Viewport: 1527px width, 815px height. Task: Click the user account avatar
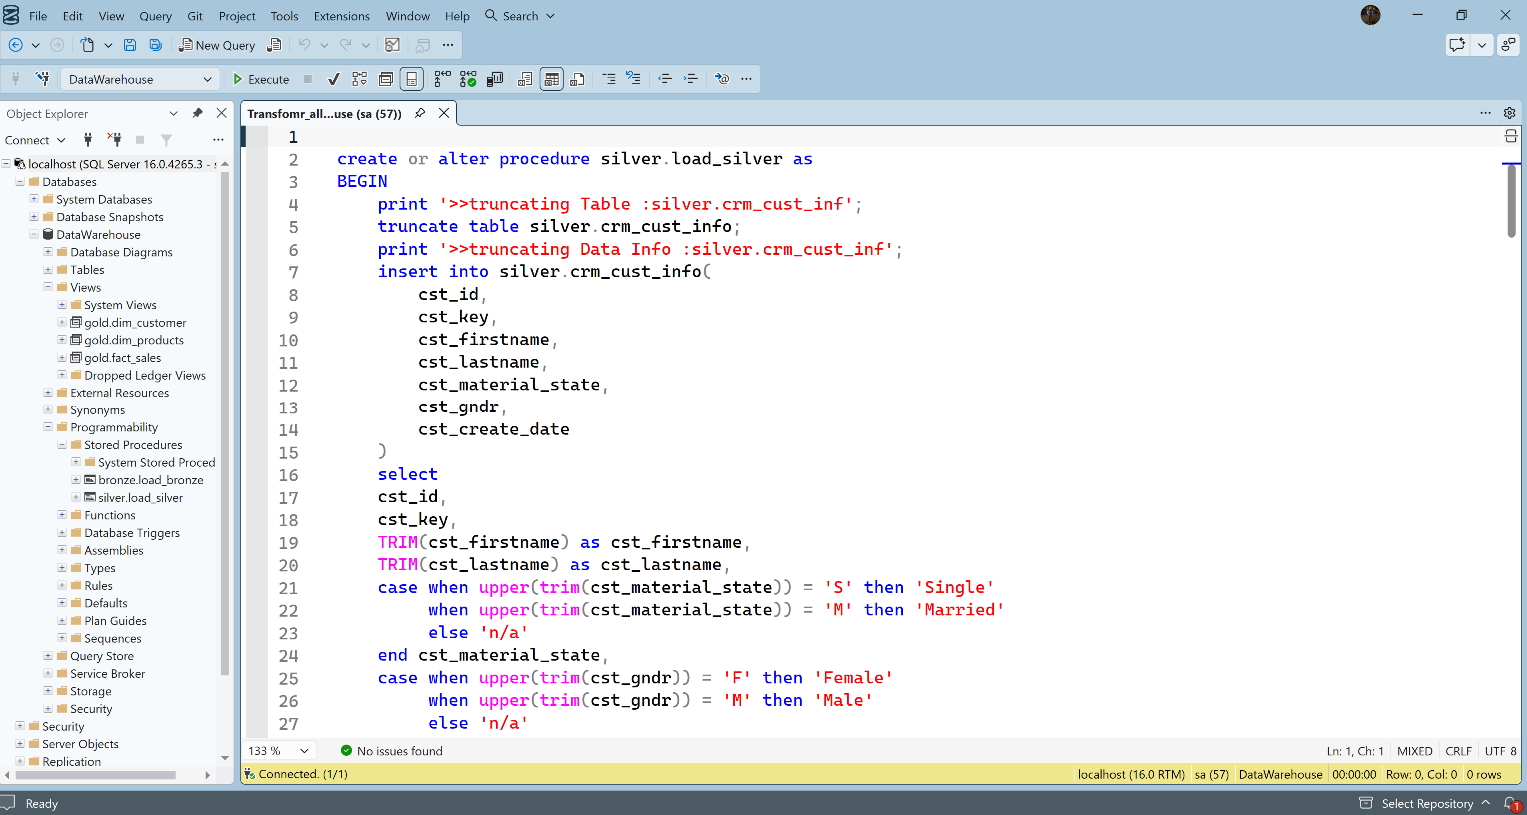coord(1370,15)
